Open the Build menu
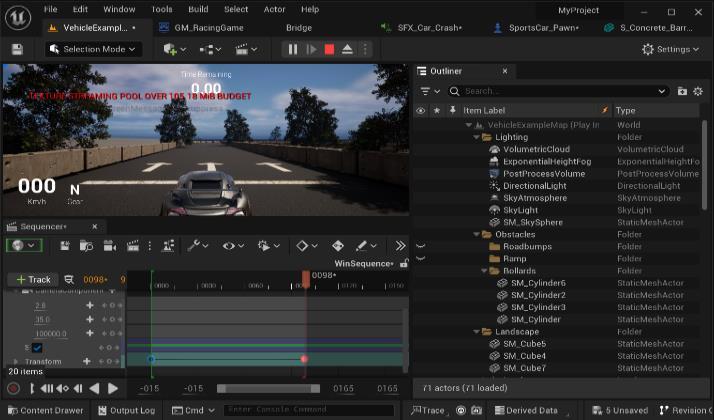This screenshot has width=714, height=420. pos(198,9)
